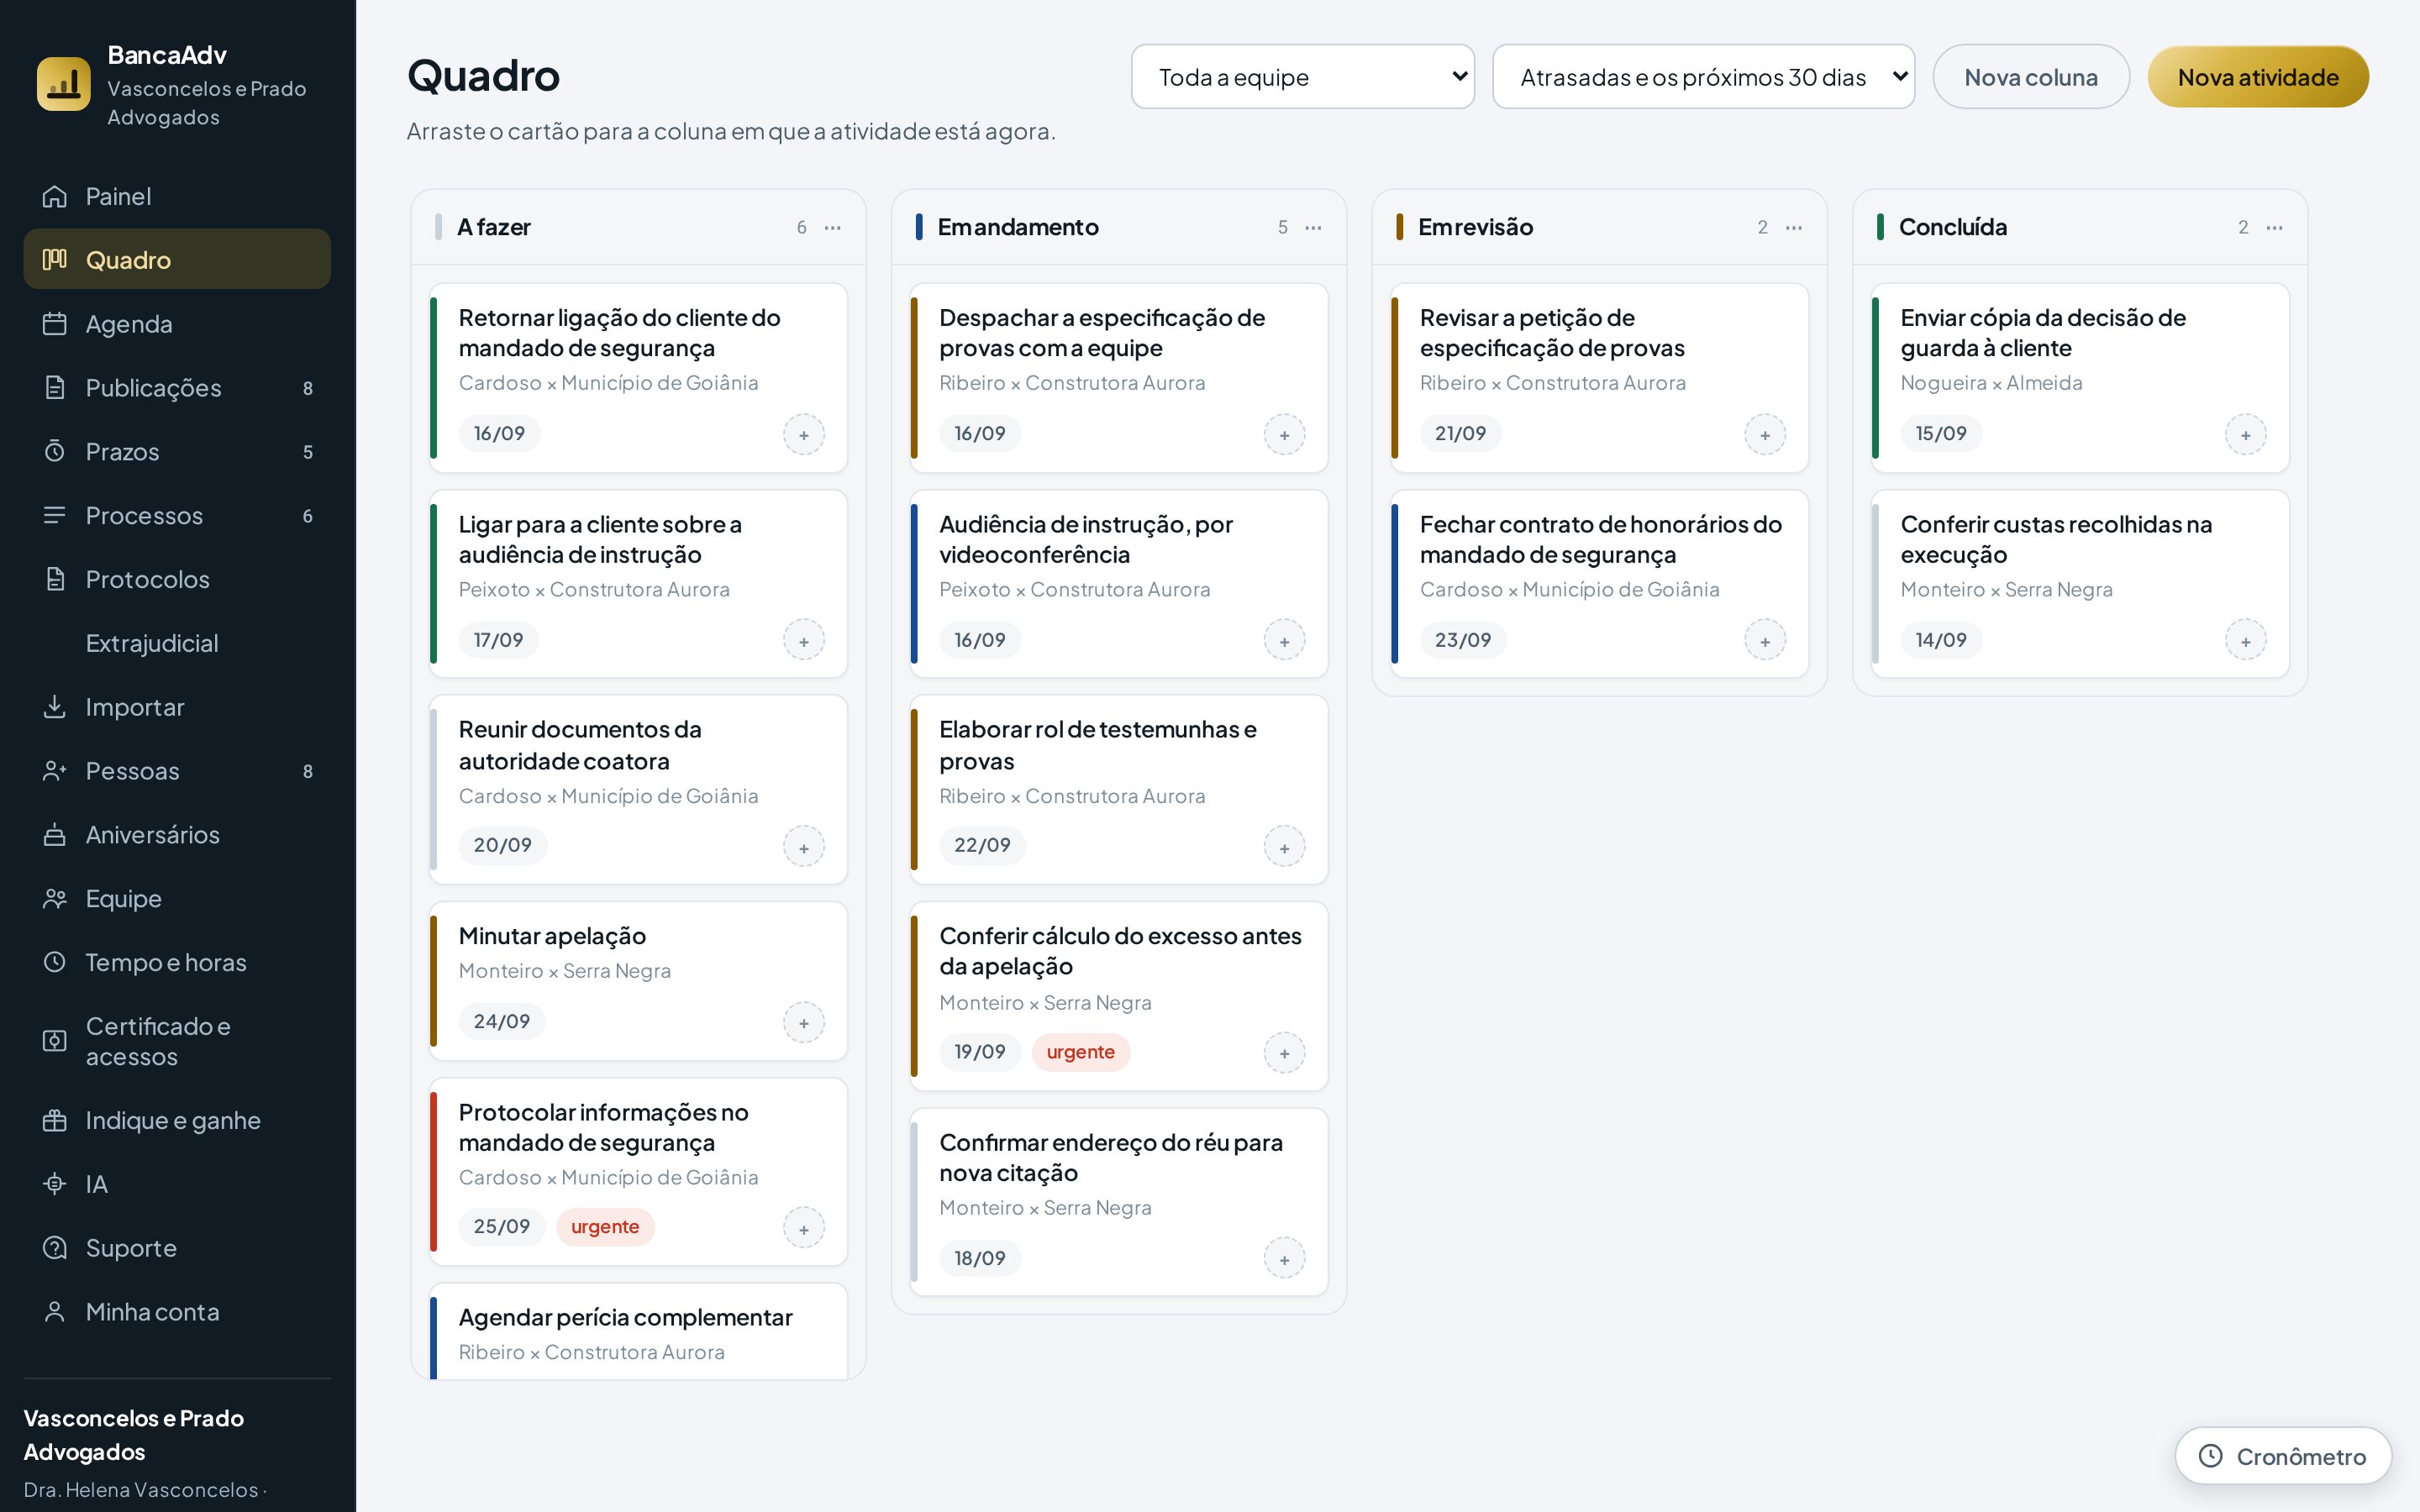This screenshot has height=1512, width=2420.
Task: Open Extrajudicial sidebar item
Action: pos(177,643)
